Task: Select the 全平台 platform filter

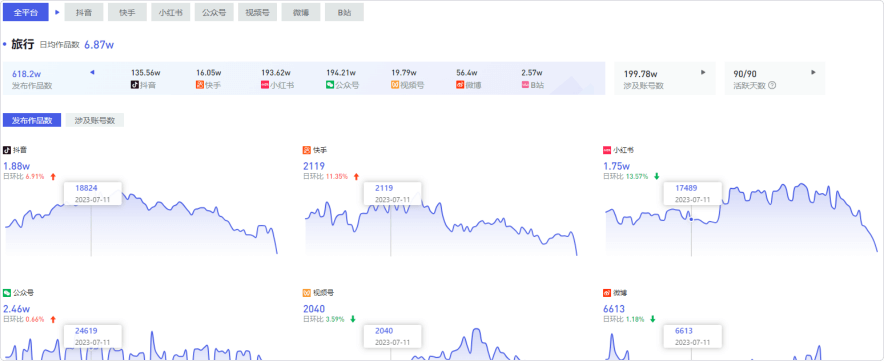Action: (x=25, y=12)
